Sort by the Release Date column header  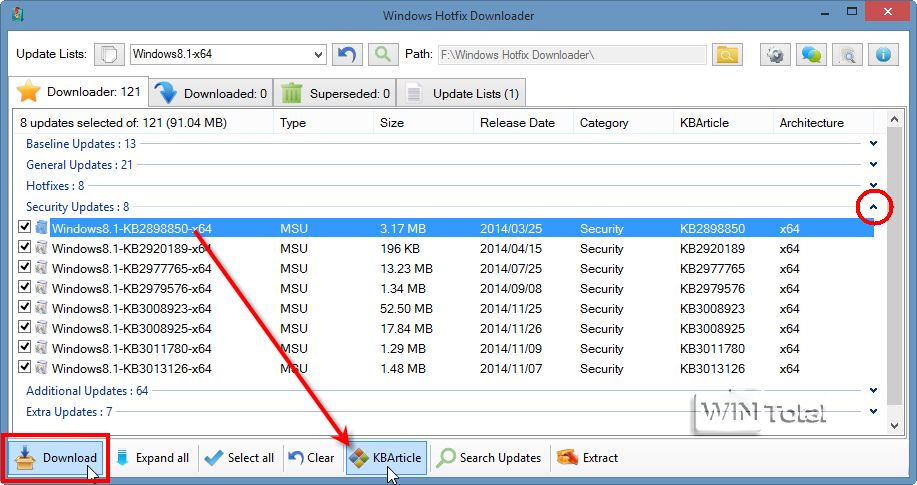coord(523,123)
